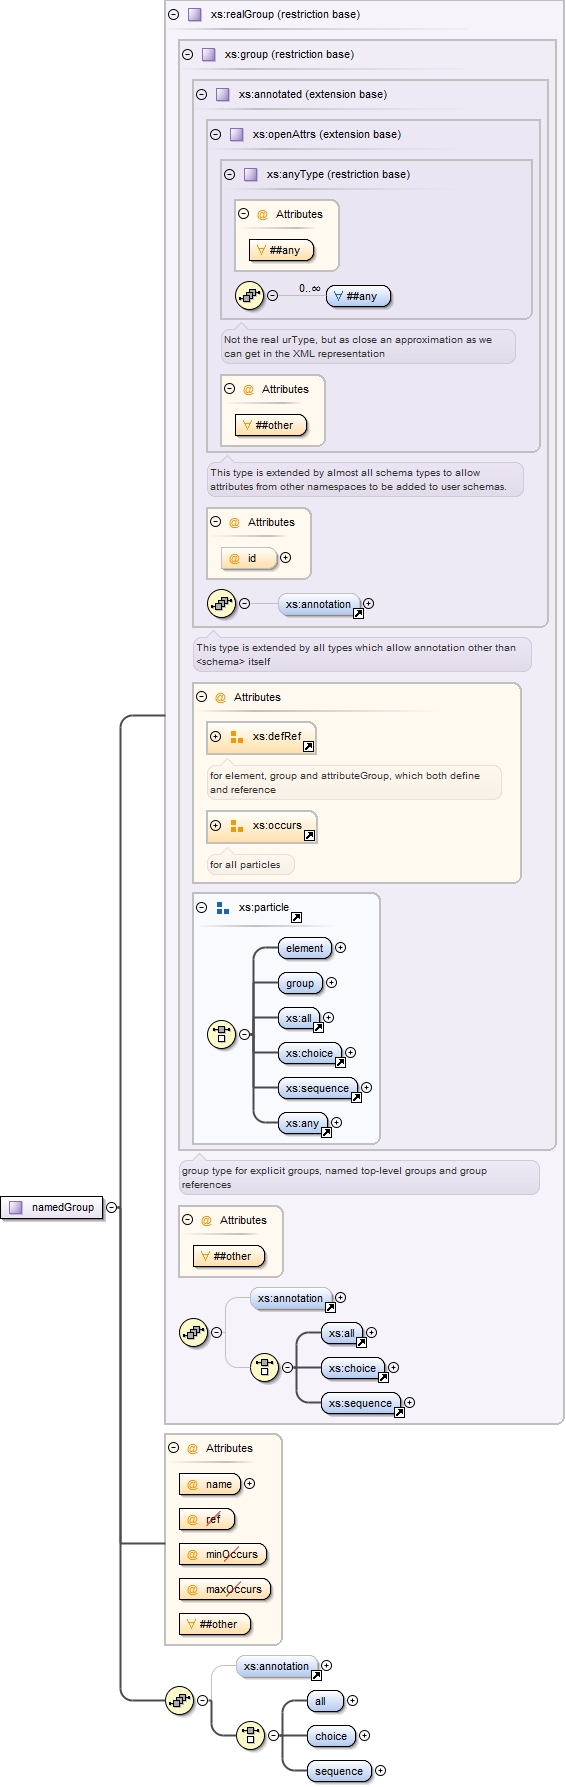Select the maxOccurs attribute
Viewport: 566px width, 1787px height.
(x=225, y=1590)
